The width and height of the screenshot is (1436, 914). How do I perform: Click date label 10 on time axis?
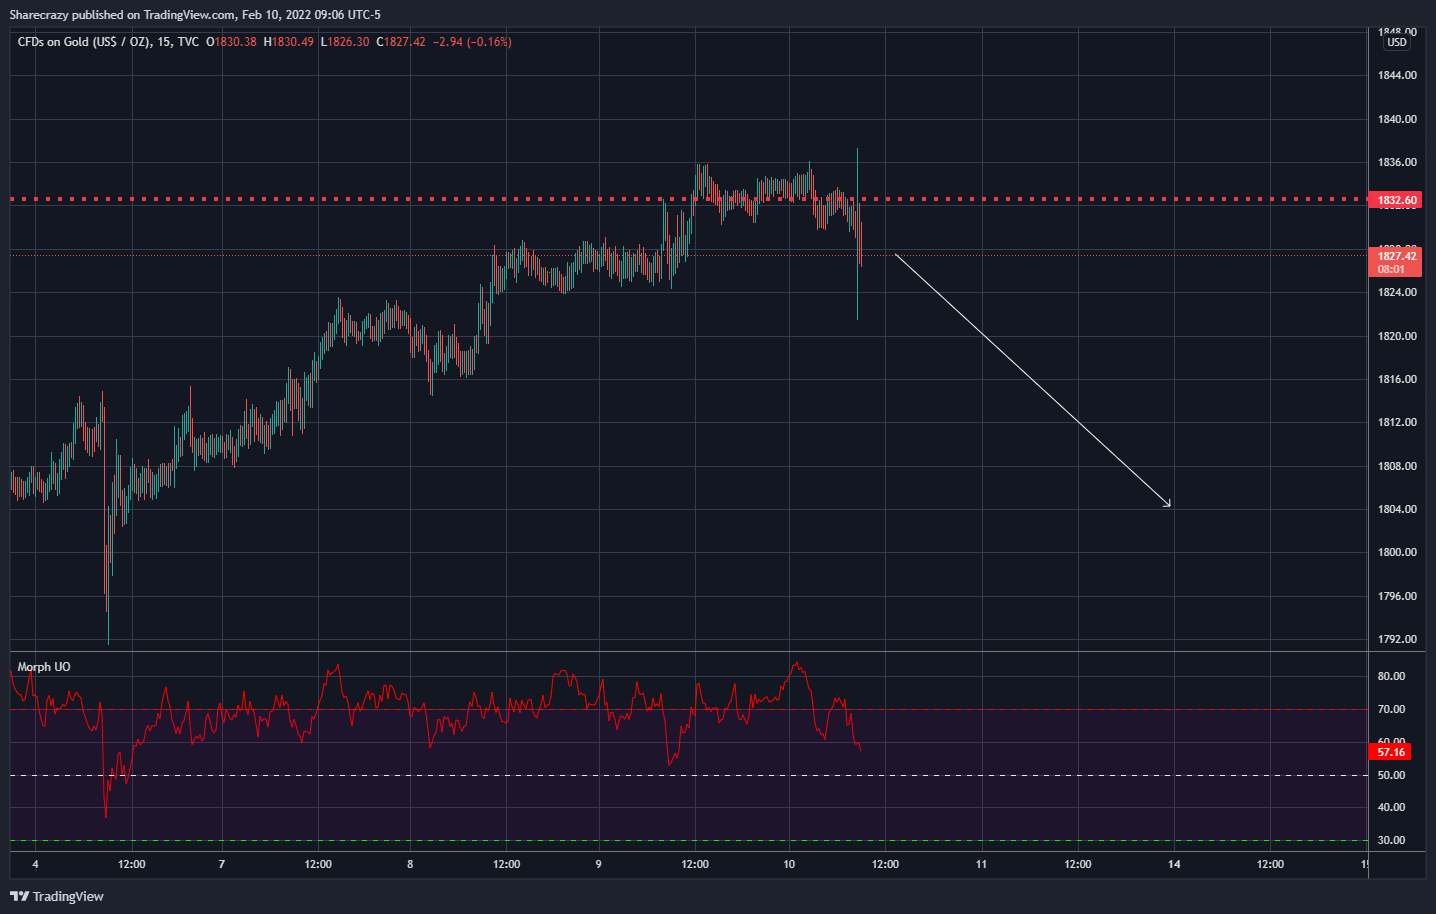[x=789, y=864]
